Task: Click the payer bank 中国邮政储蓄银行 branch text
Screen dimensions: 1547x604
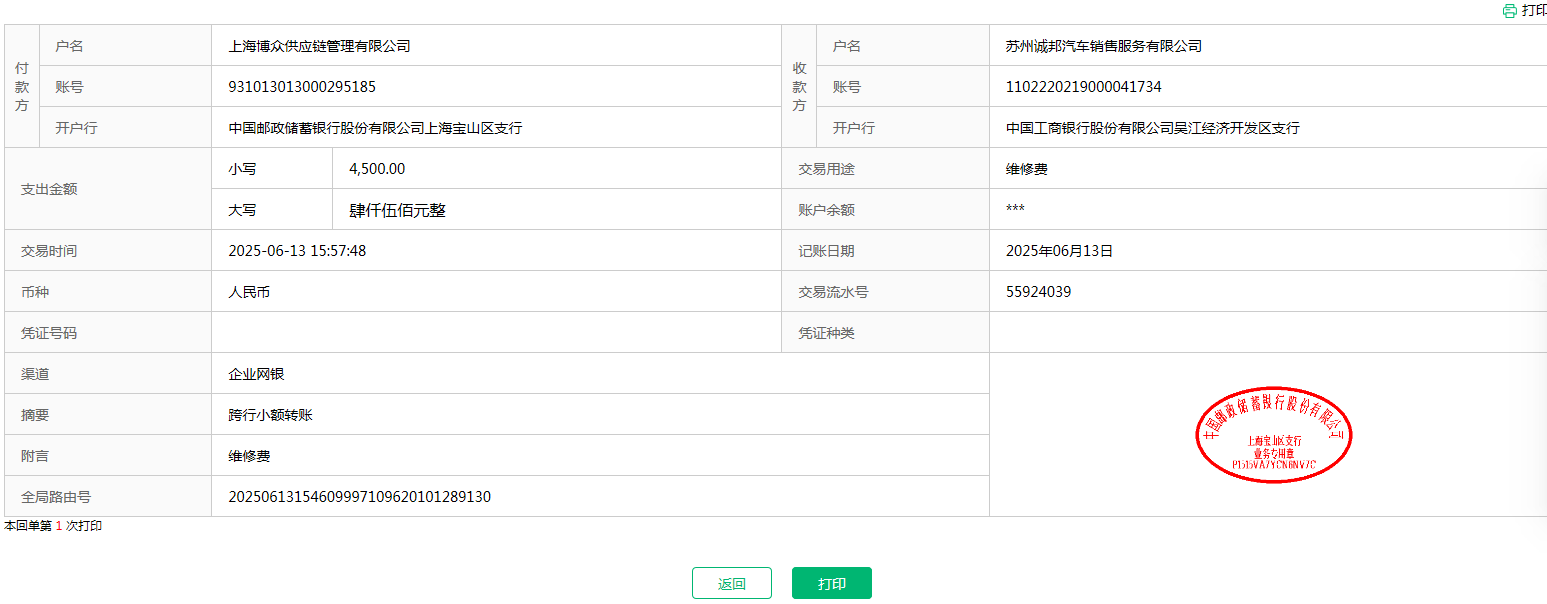Action: pos(375,128)
